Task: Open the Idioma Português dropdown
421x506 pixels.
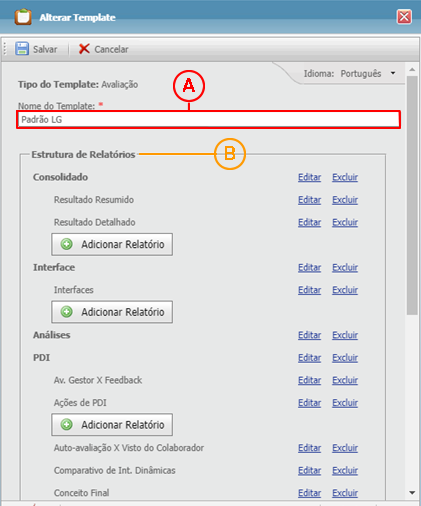Action: (x=393, y=73)
